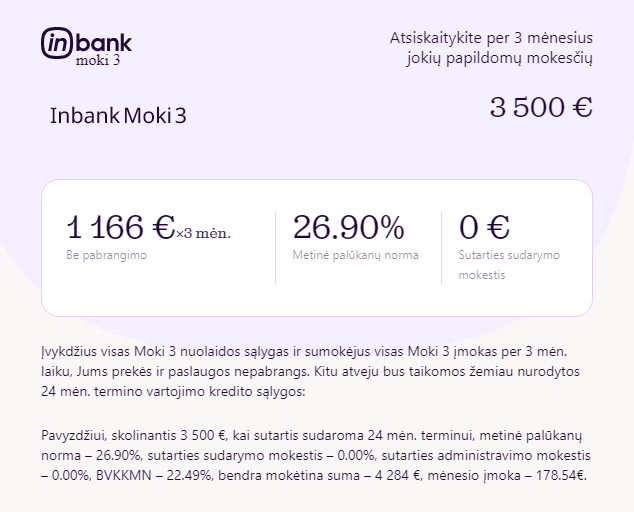
Task: Click the "Inbank Moki 3" title
Action: [x=118, y=116]
